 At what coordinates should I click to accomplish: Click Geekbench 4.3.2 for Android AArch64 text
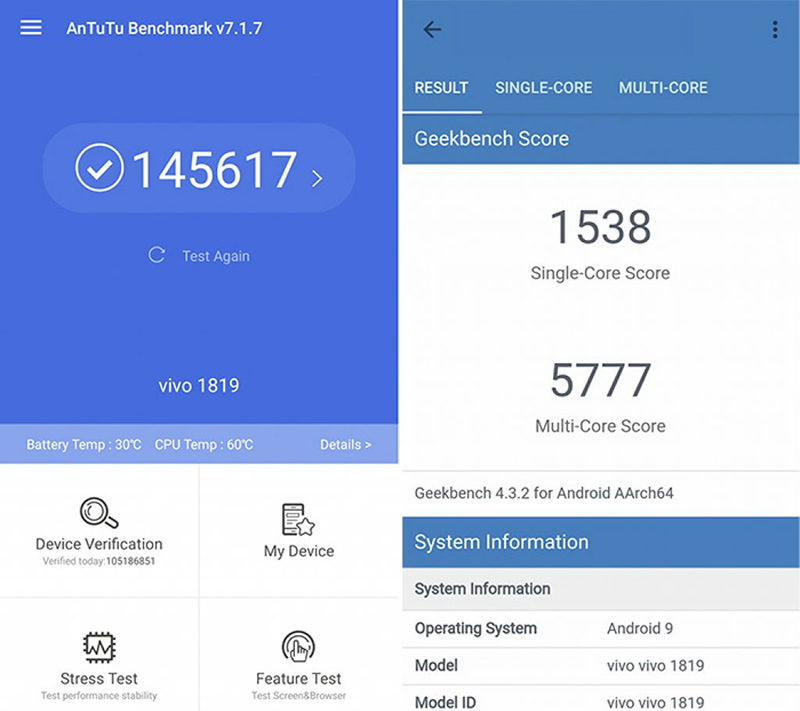[x=544, y=493]
